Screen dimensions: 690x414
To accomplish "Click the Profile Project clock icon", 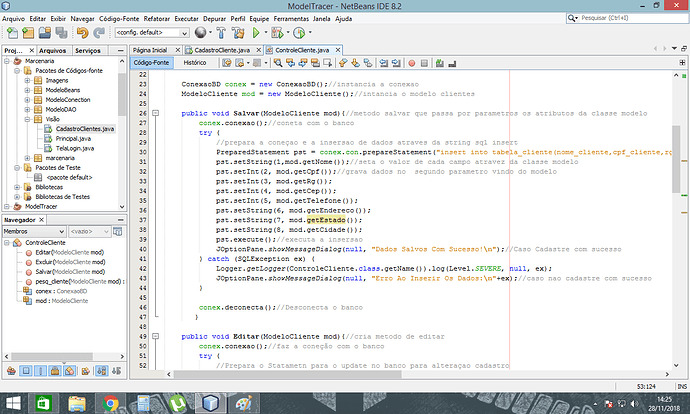I will click(299, 33).
